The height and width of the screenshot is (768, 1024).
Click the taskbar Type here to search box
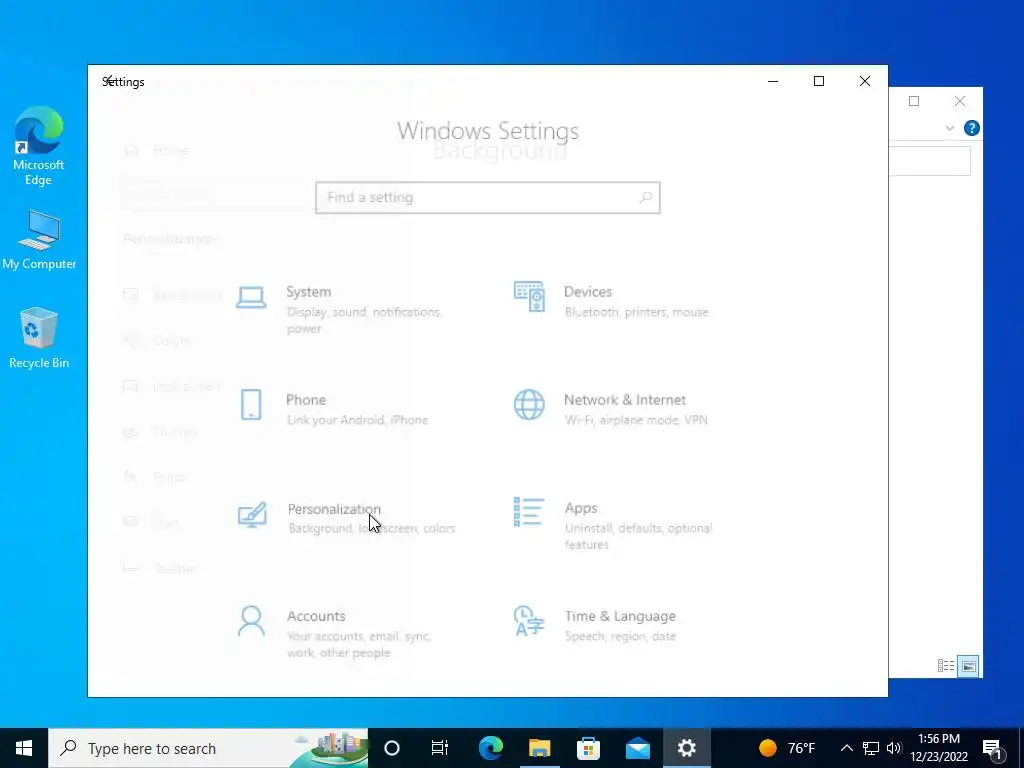tap(208, 748)
